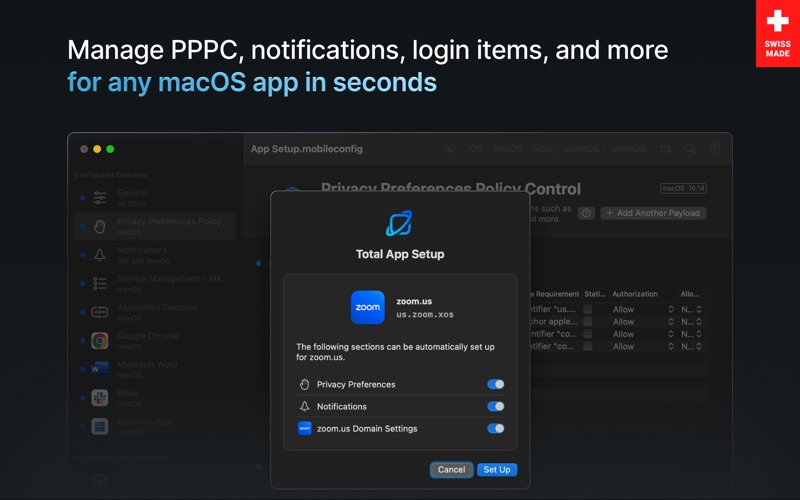Click the blue Set Up button
This screenshot has width=800, height=500.
coord(497,469)
